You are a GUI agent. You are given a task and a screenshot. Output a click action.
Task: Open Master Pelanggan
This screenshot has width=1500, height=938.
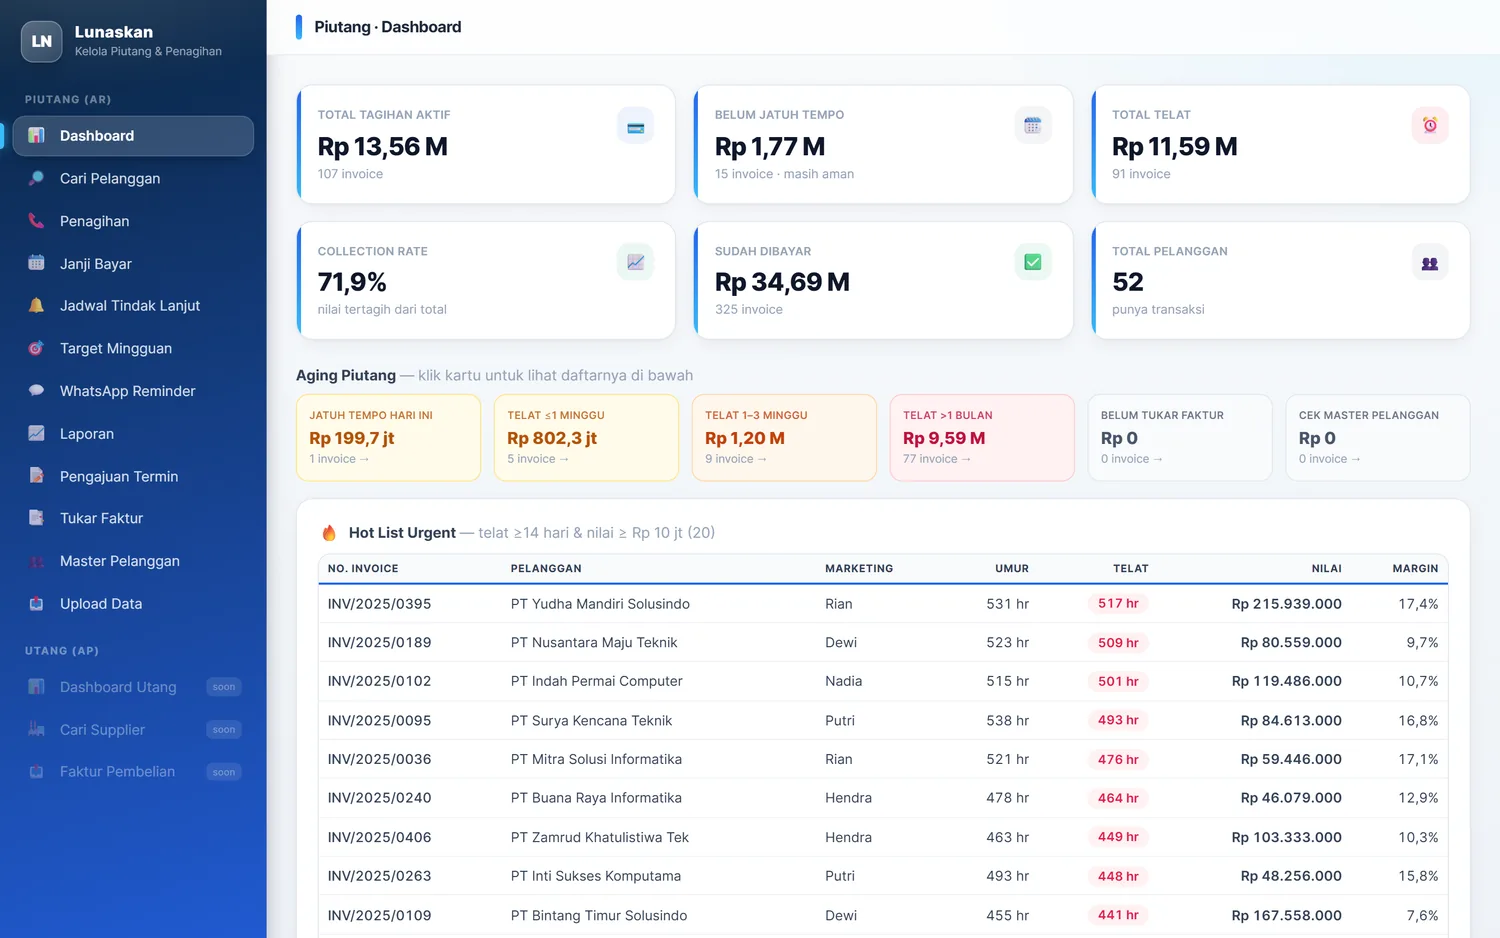pos(133,561)
